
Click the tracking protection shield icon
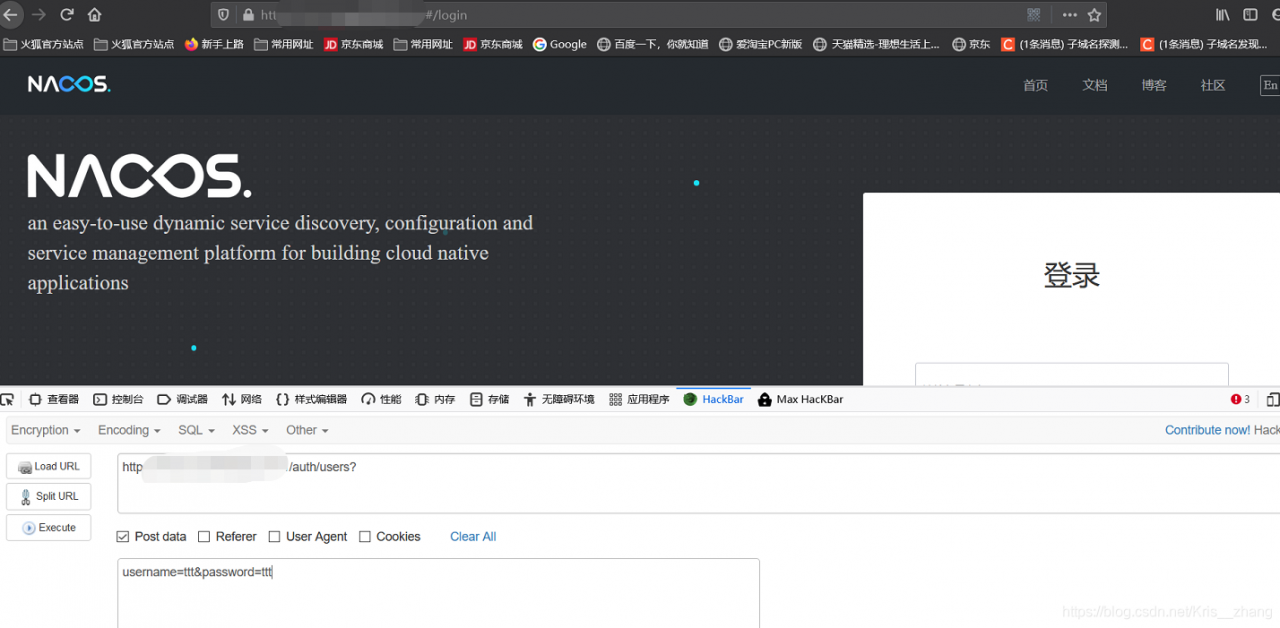click(223, 15)
